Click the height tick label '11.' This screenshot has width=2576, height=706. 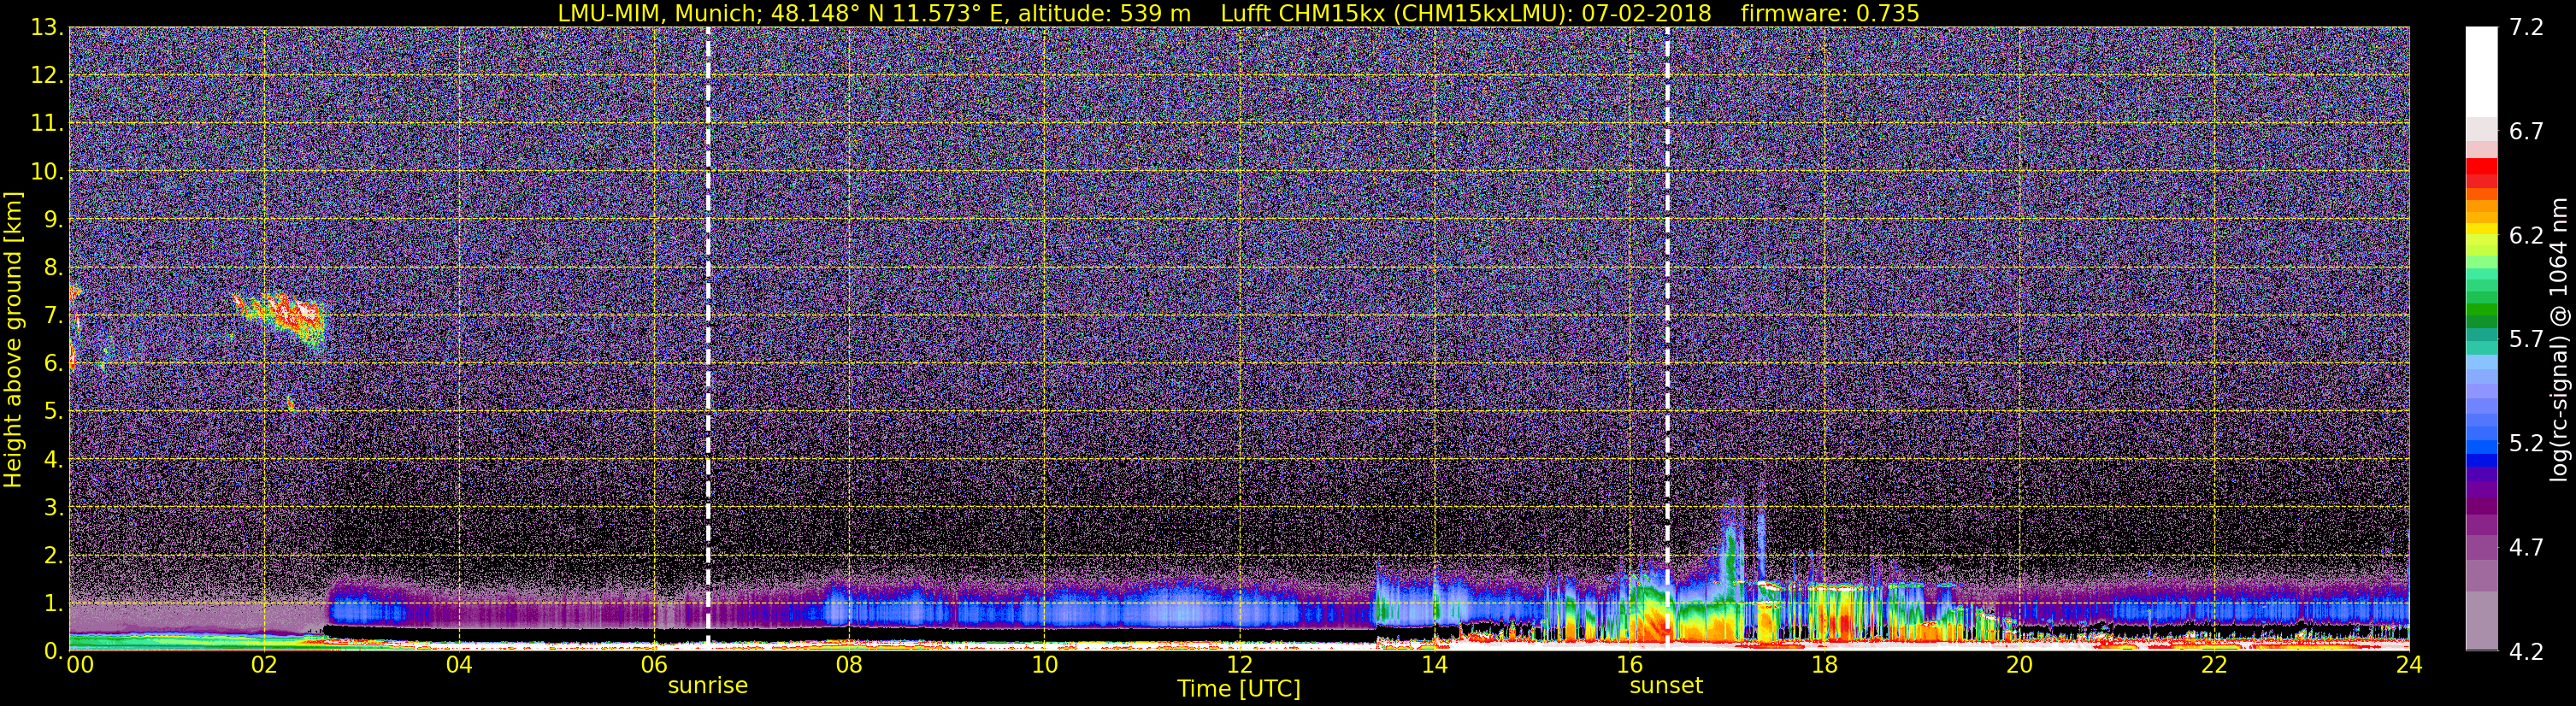47,124
